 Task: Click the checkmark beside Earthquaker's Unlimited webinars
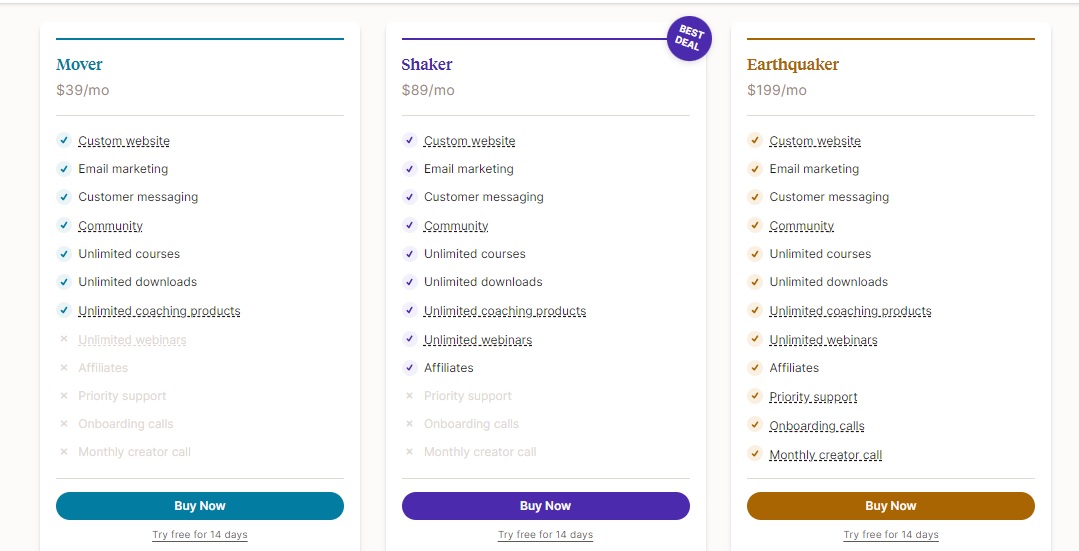(x=755, y=340)
